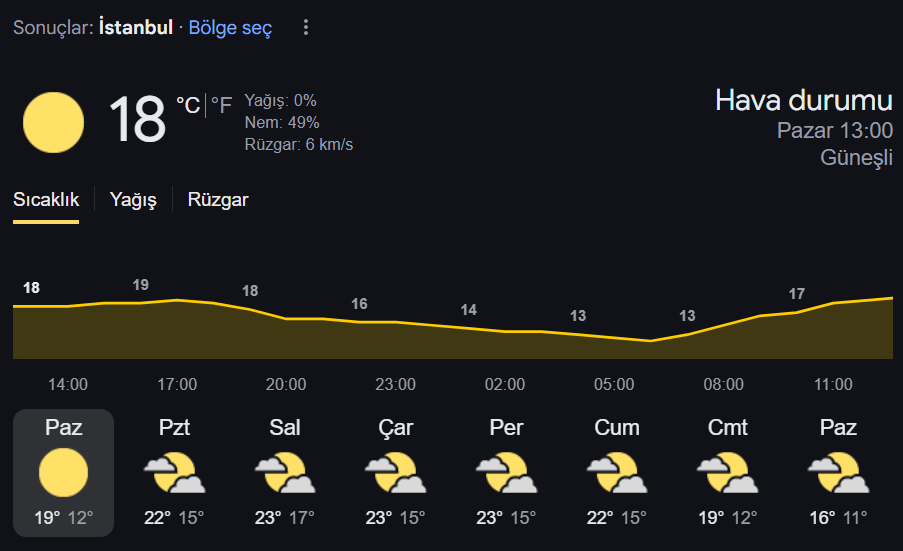Select next Sunday Paz 16° forecast

(x=838, y=473)
